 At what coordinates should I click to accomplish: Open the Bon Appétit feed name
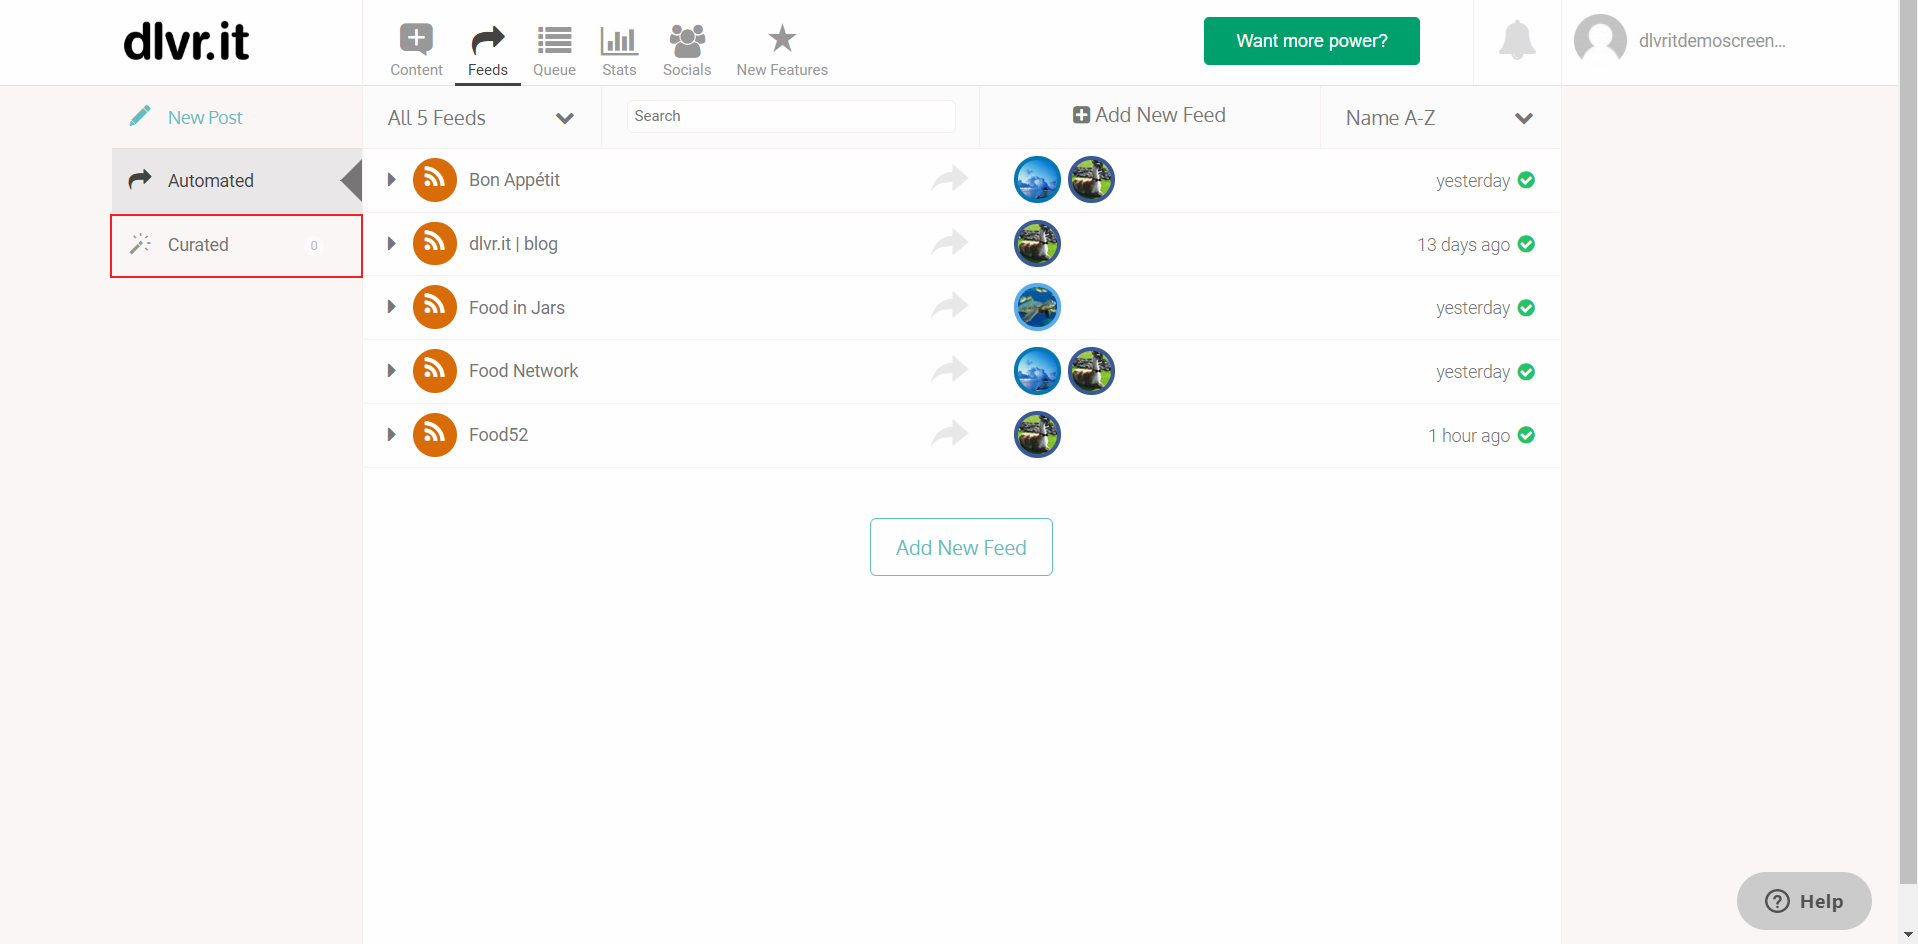pyautogui.click(x=514, y=180)
